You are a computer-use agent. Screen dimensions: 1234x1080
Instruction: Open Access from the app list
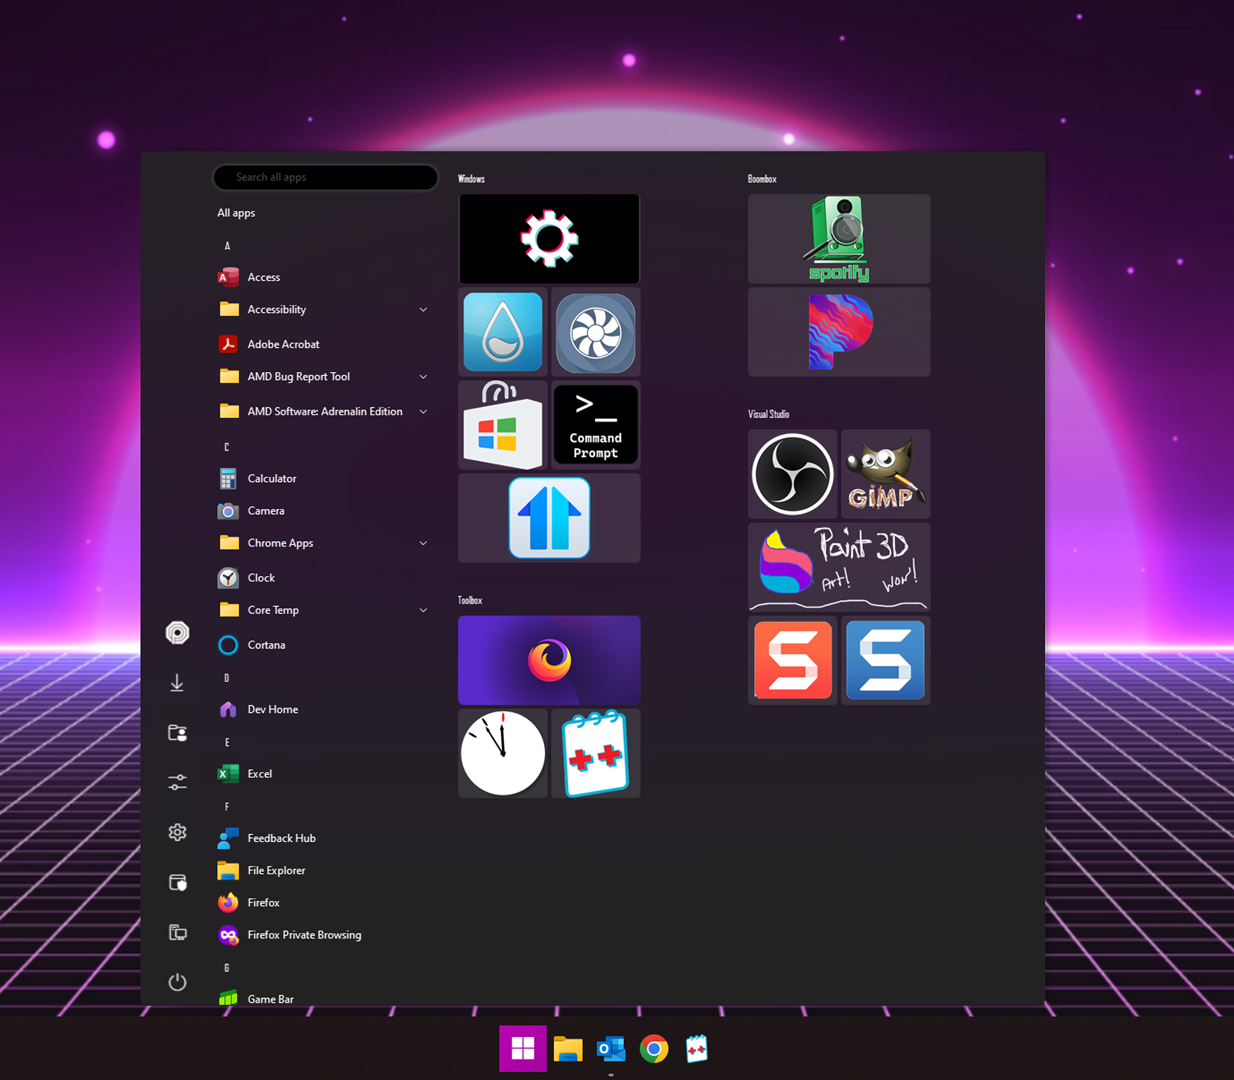tap(325, 277)
